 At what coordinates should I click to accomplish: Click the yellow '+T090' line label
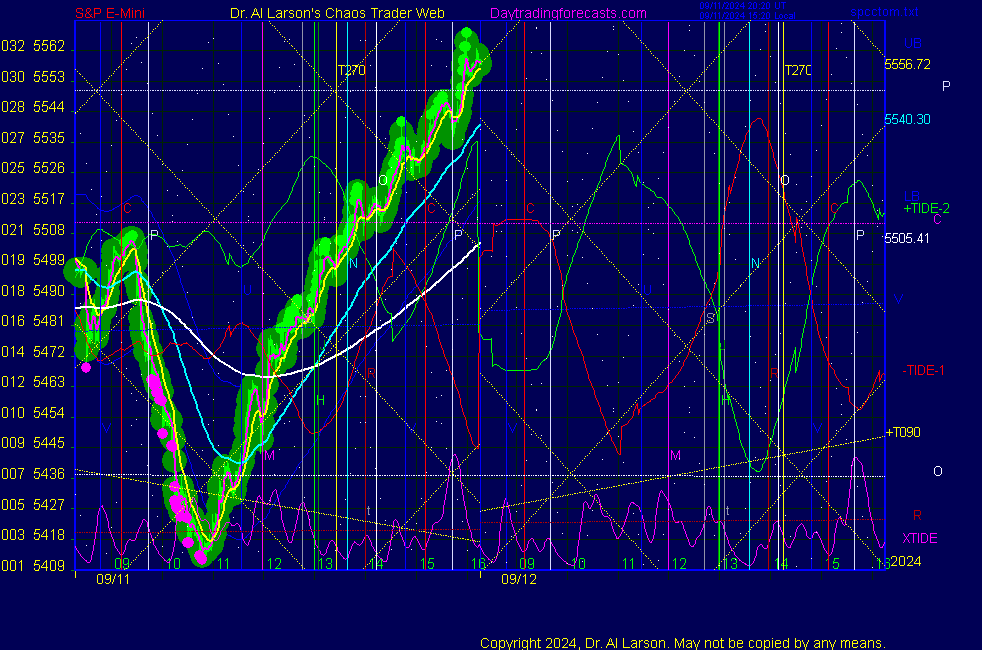[902, 432]
